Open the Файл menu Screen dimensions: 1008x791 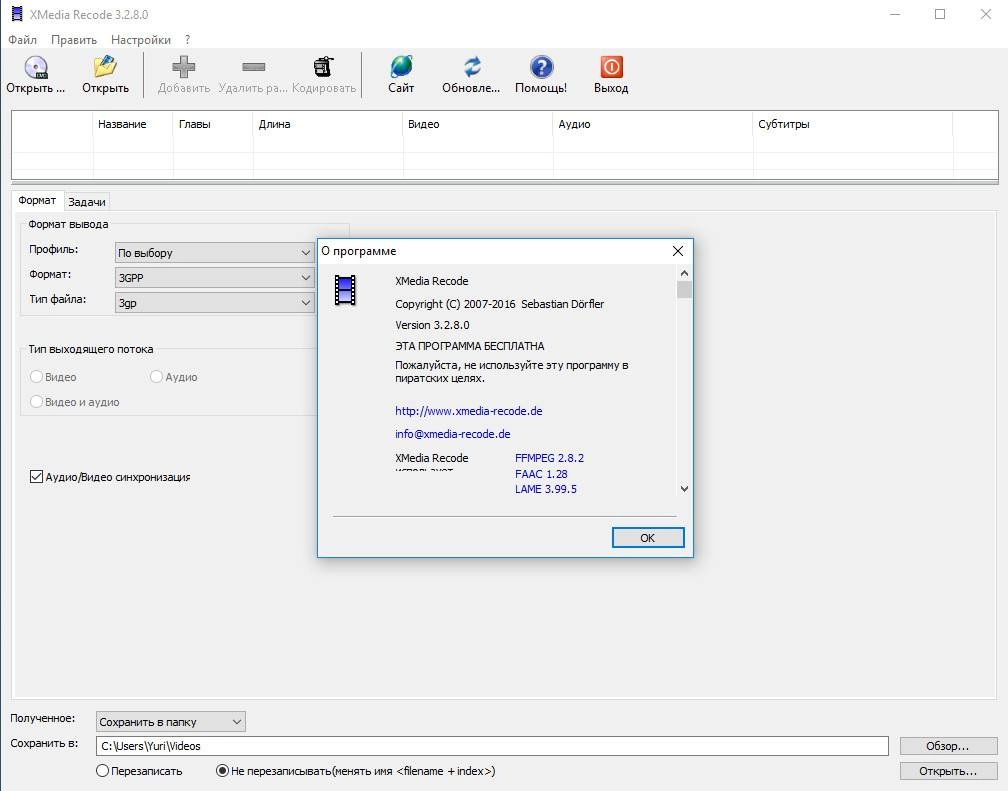coord(22,40)
